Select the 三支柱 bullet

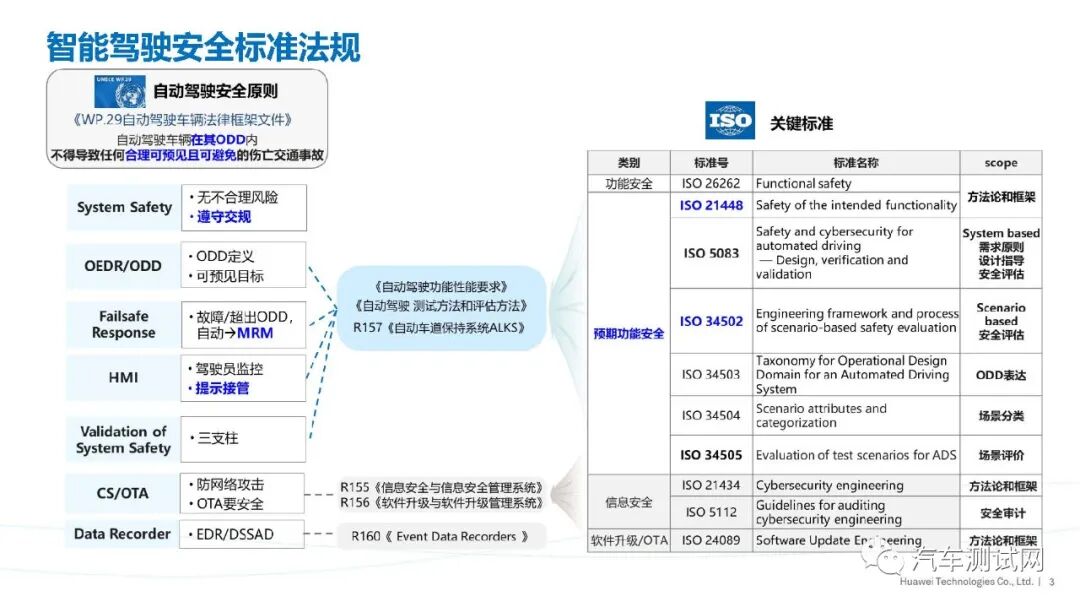click(x=214, y=438)
